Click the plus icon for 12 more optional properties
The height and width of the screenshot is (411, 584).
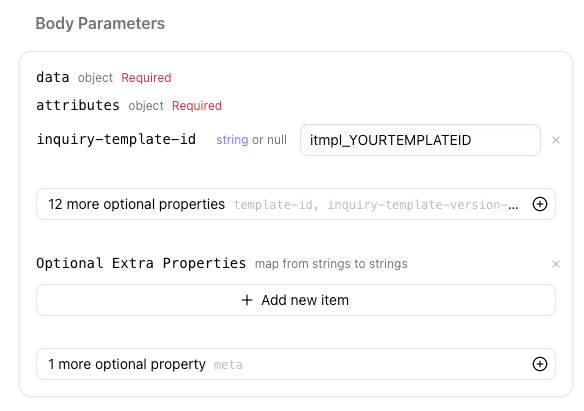(x=540, y=204)
